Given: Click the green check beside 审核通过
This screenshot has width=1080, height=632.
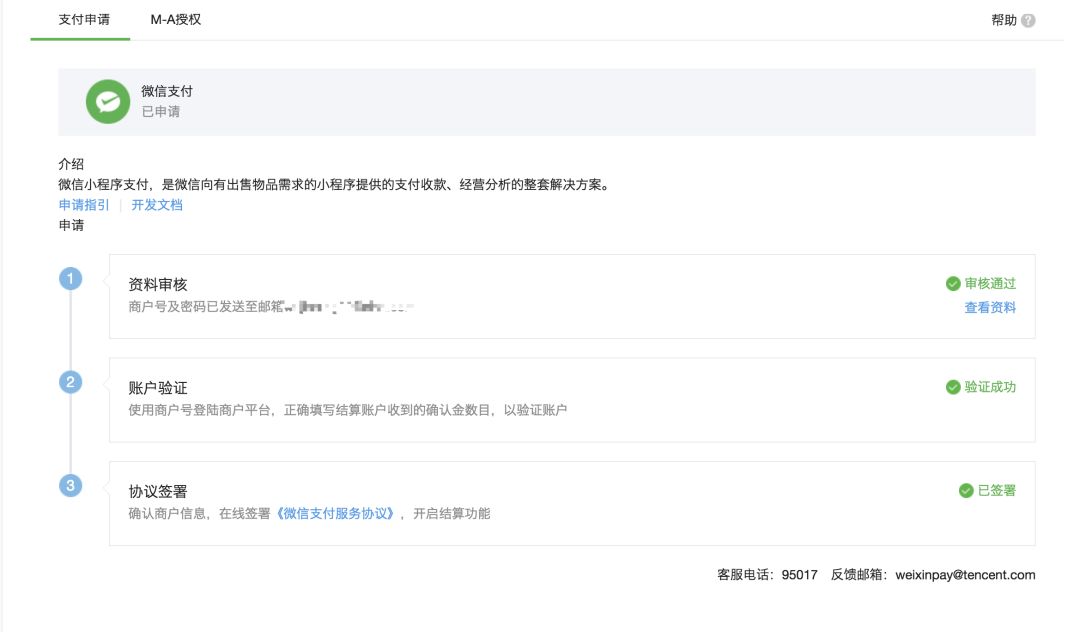Looking at the screenshot, I should click(x=953, y=284).
